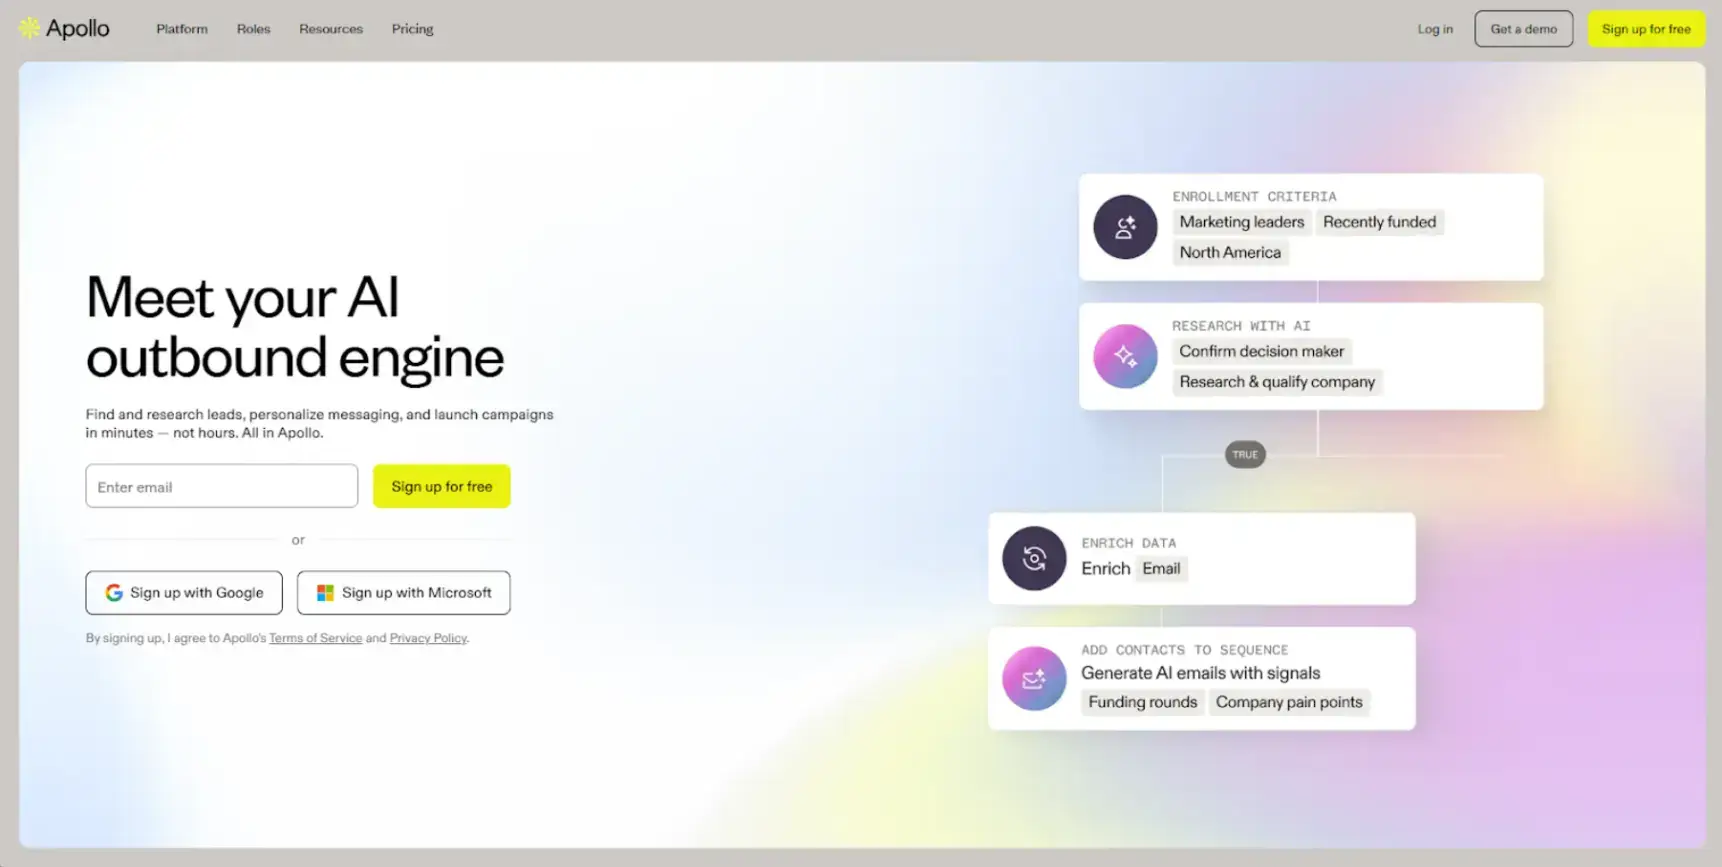Click the Research with AI sparkle icon

(1125, 356)
